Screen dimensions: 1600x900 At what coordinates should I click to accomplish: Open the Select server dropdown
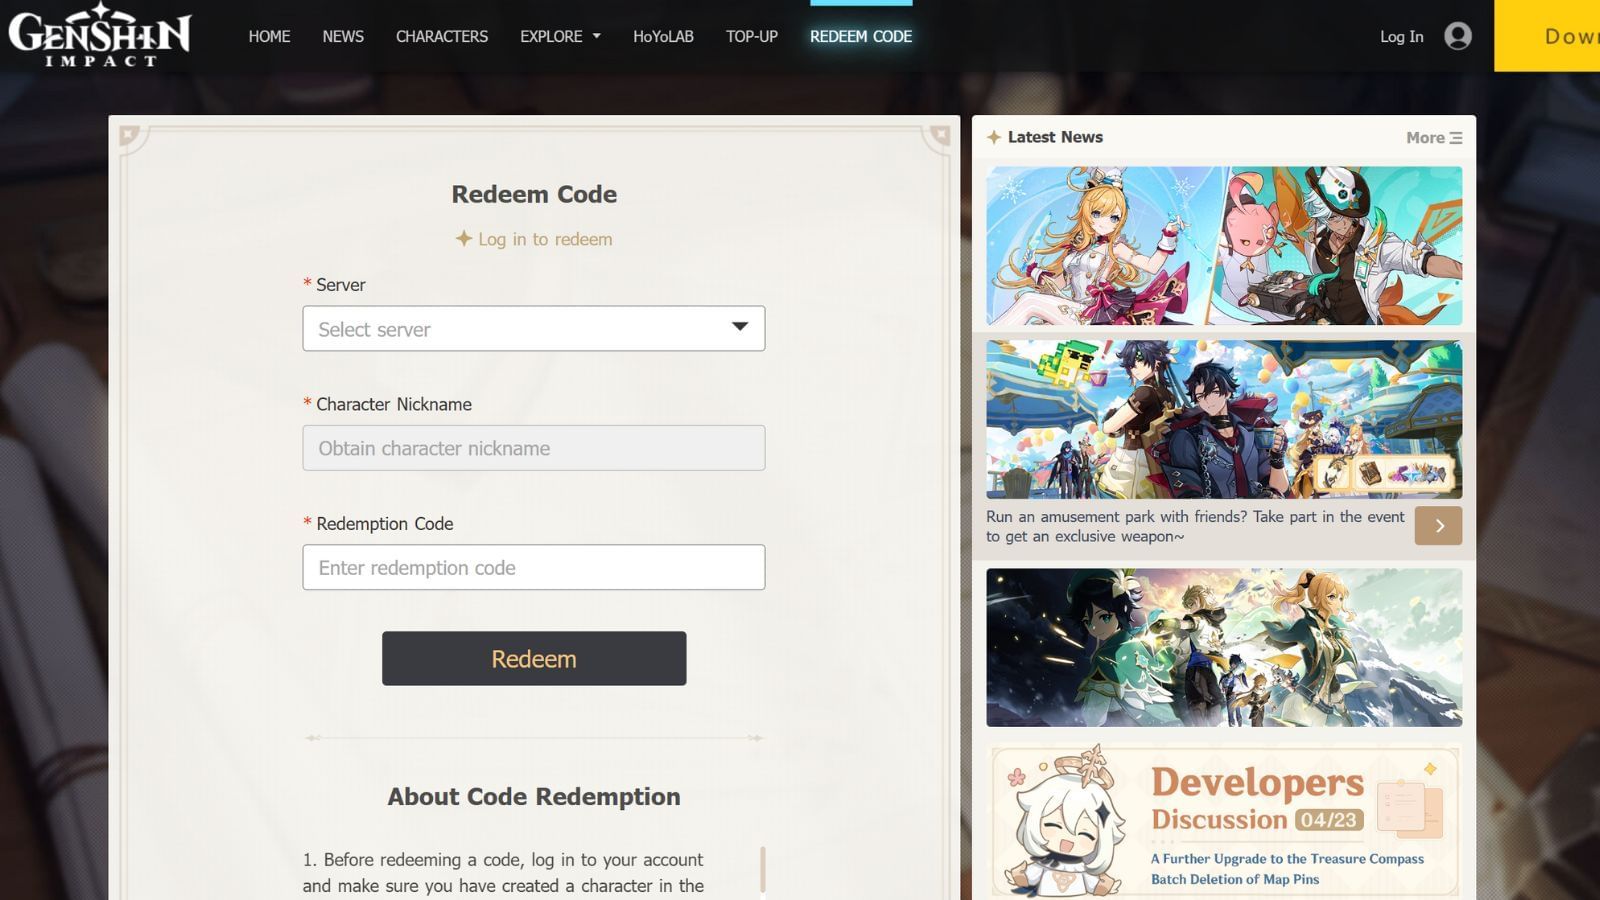click(533, 328)
